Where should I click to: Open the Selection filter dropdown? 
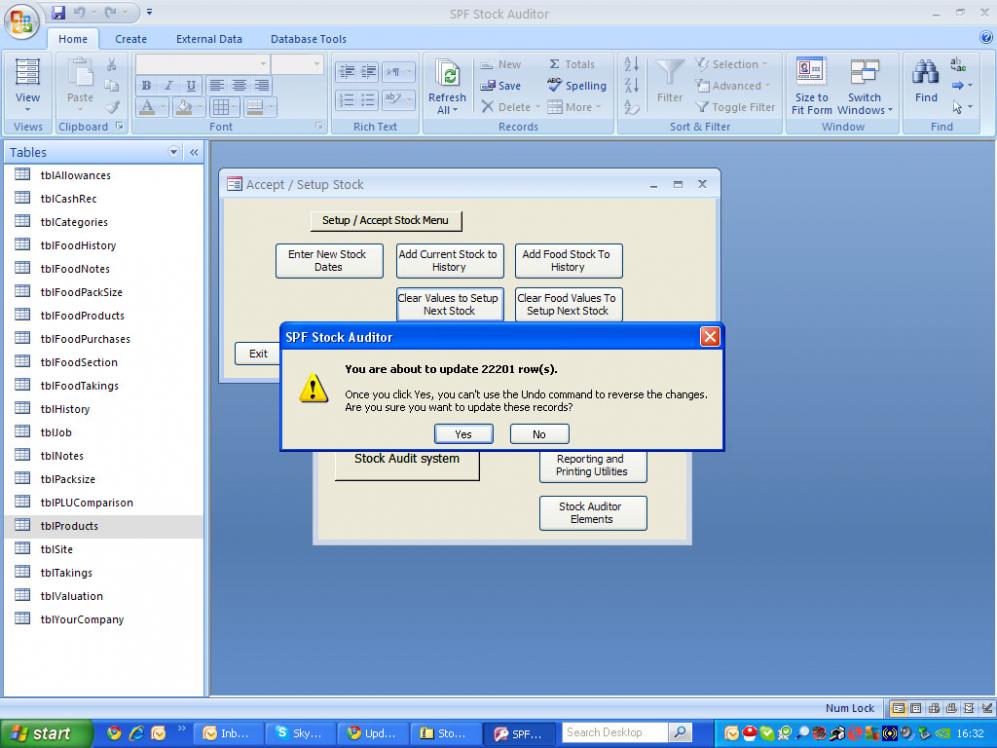(x=731, y=64)
